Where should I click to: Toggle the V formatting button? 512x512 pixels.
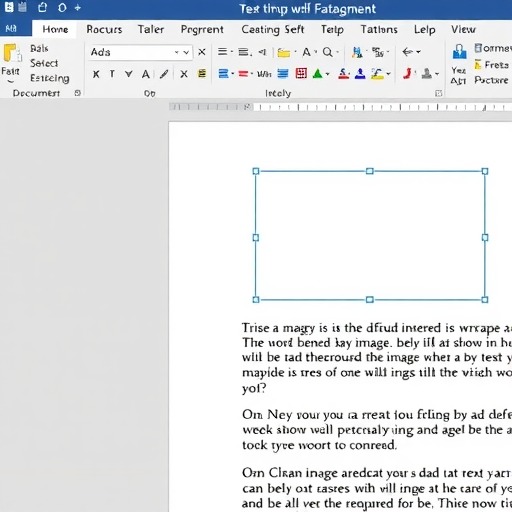(x=129, y=74)
